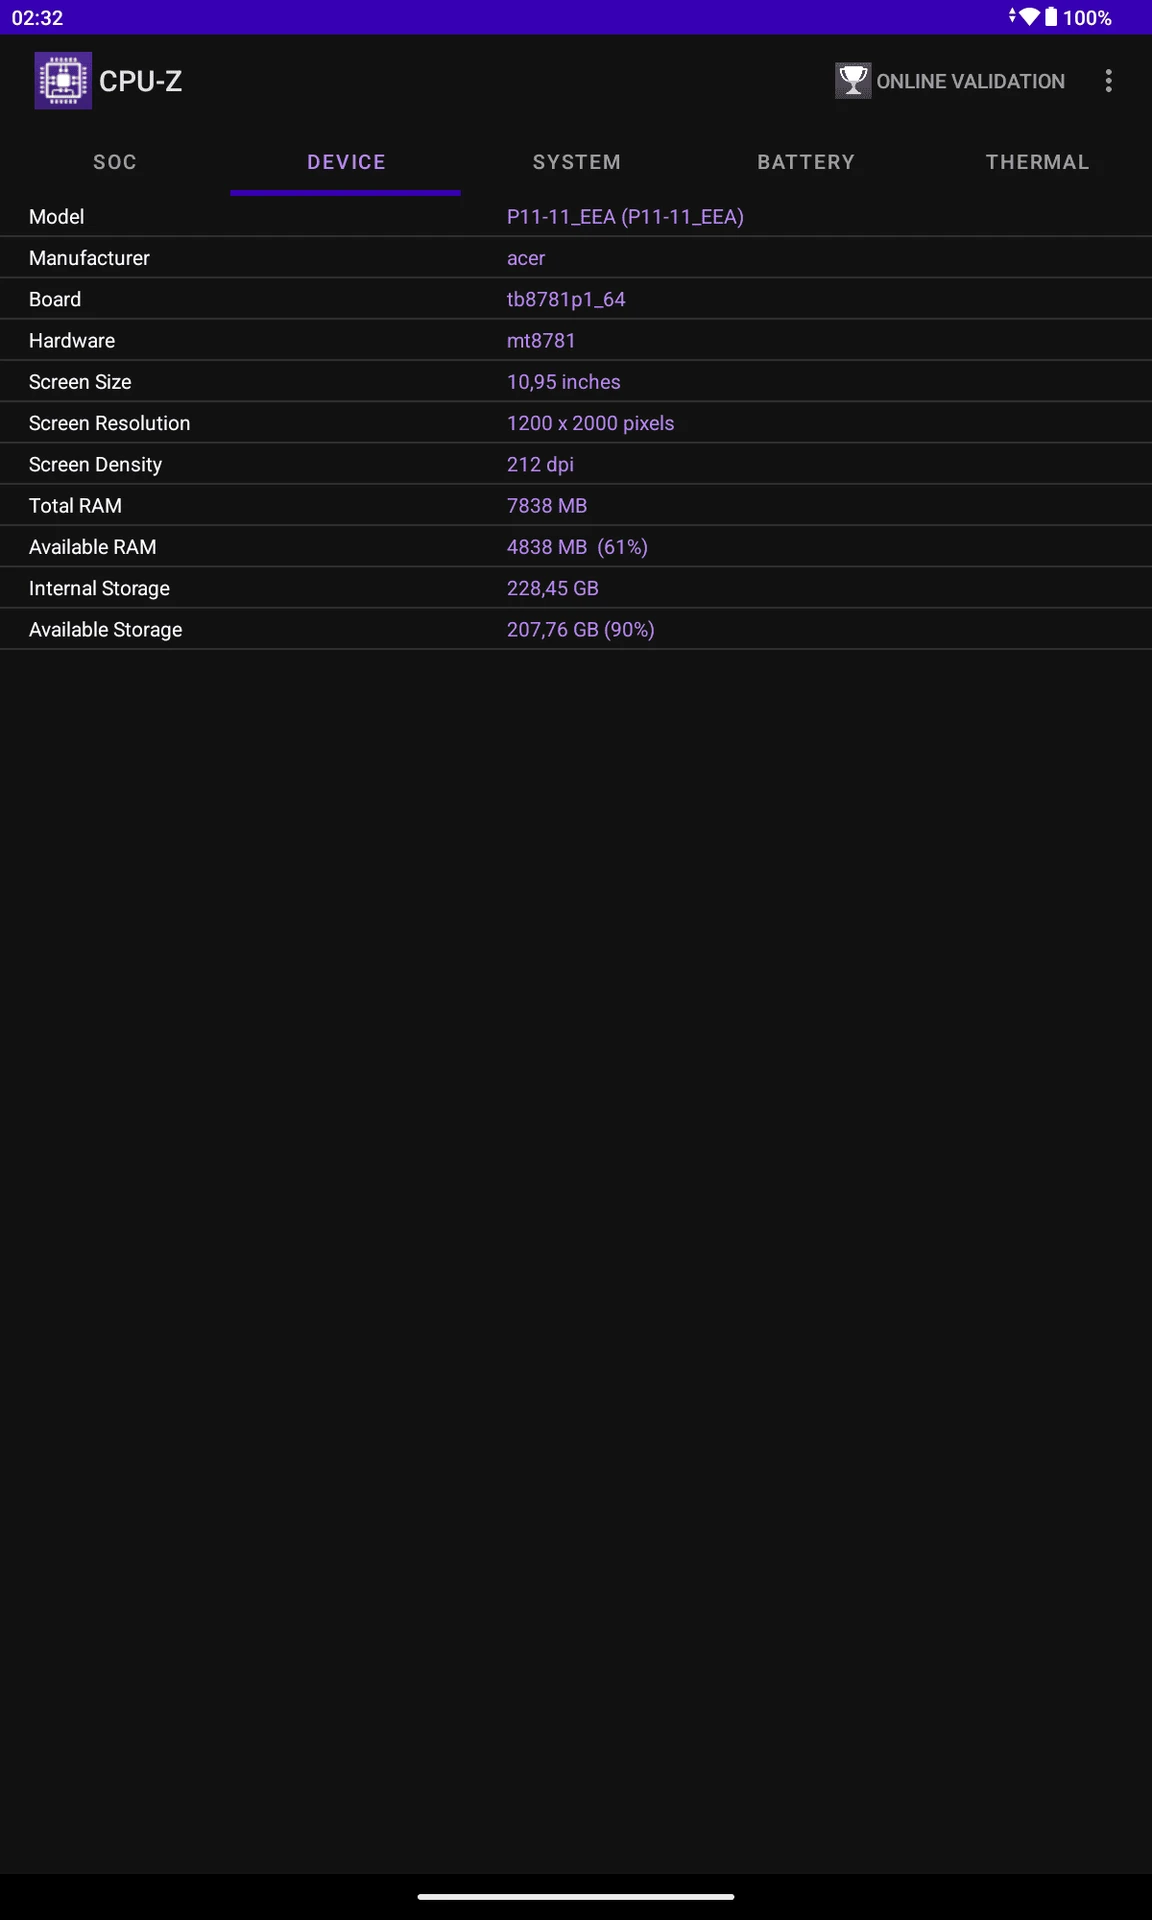The height and width of the screenshot is (1920, 1152).
Task: Click the trophy validation icon
Action: (x=853, y=81)
